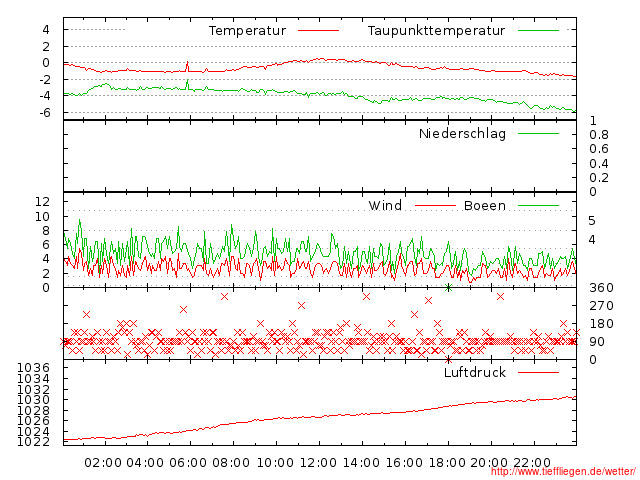Click the green star marker at 18:00
Screen dimensions: 640x480
coord(449,288)
